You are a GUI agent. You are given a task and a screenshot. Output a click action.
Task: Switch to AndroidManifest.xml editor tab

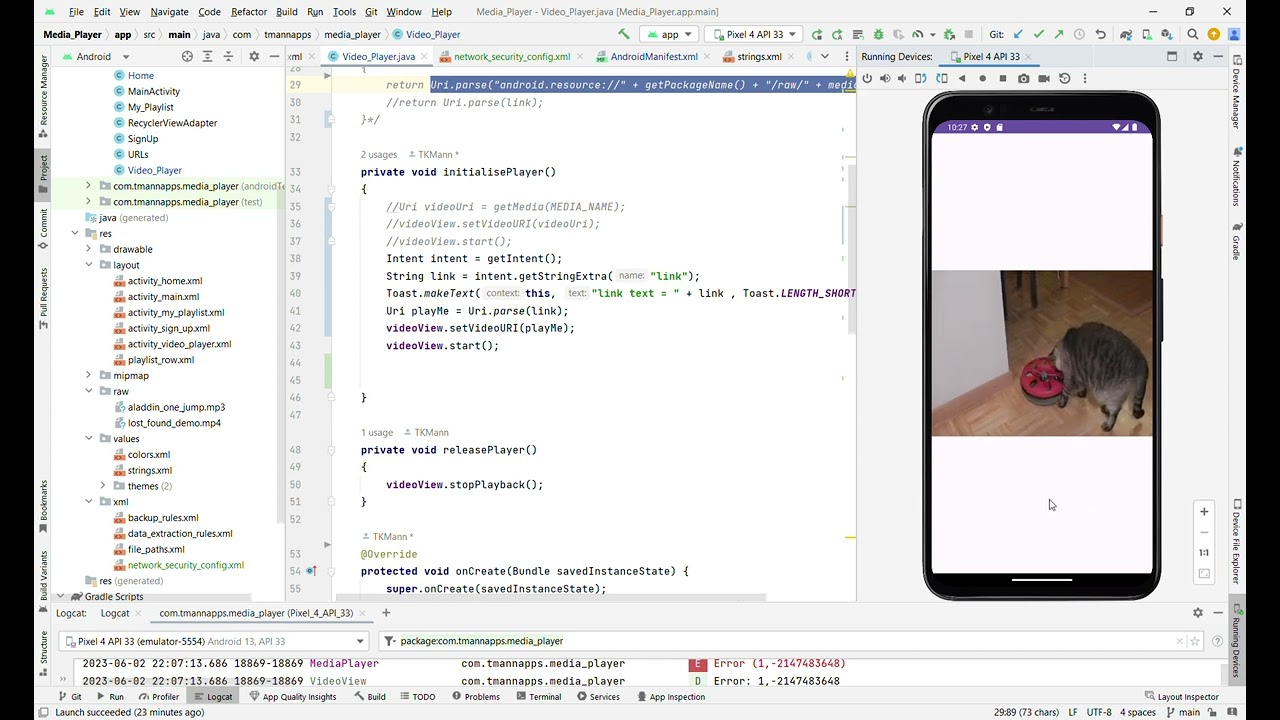[654, 57]
